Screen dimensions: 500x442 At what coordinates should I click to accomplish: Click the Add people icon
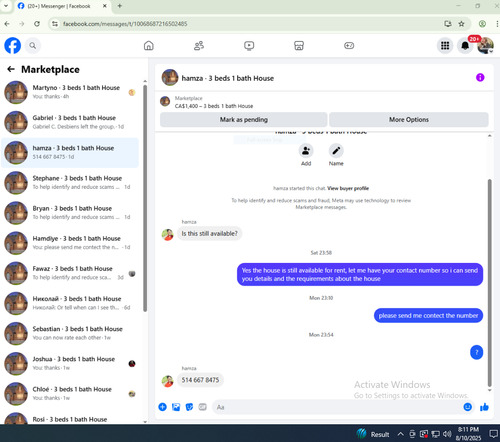pos(306,151)
